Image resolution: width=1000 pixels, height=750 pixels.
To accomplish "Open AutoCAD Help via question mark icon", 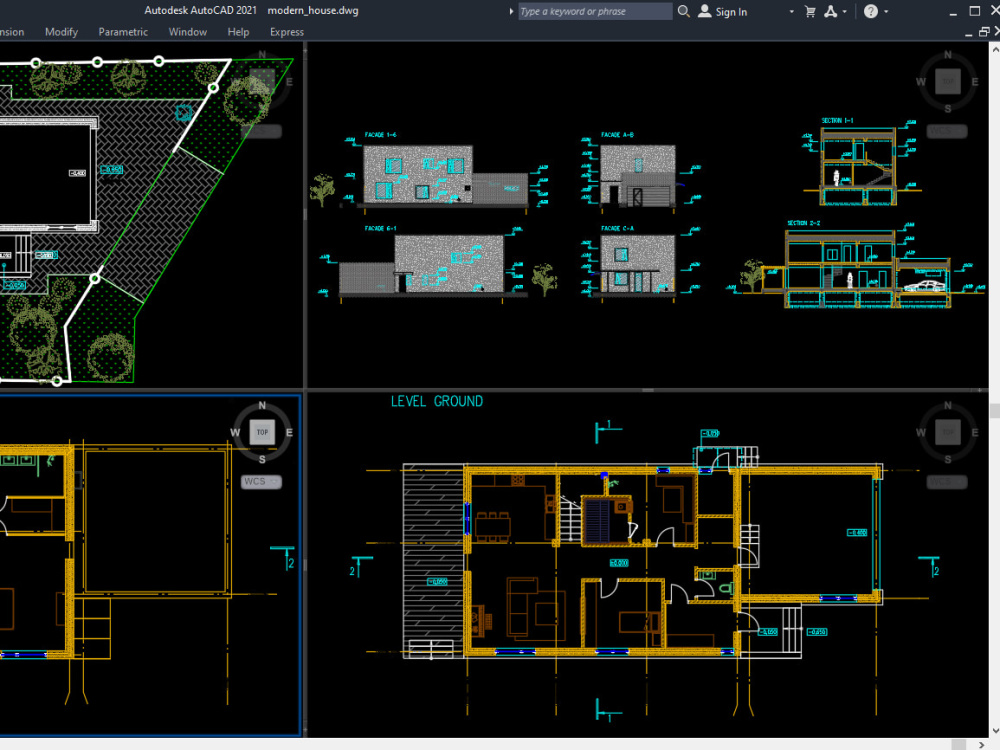I will pyautogui.click(x=871, y=11).
